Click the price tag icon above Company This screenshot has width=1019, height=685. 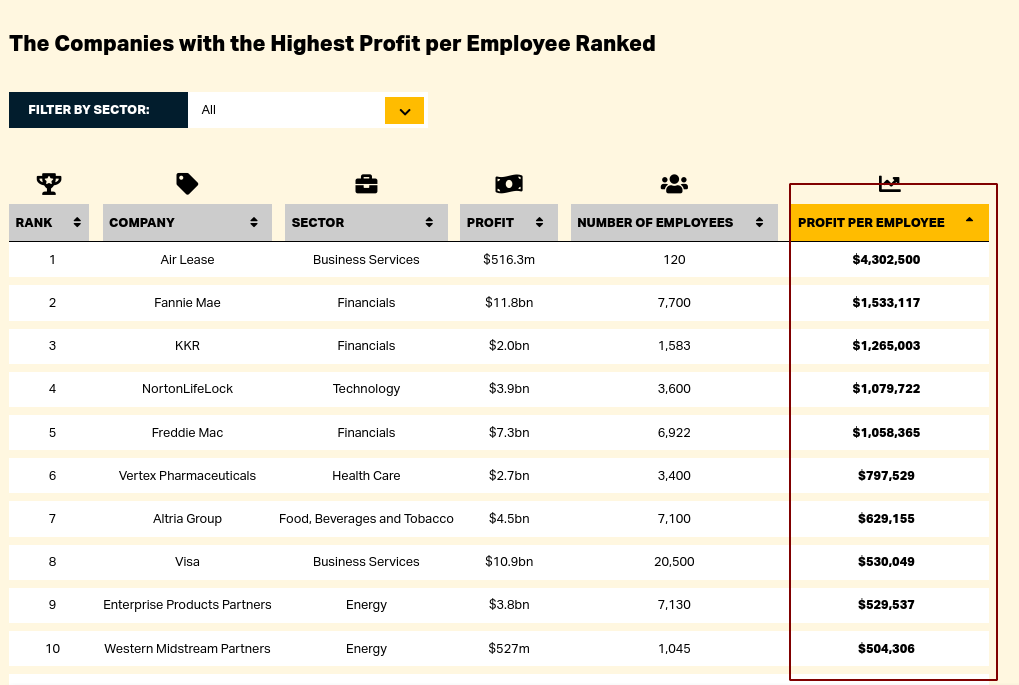click(187, 184)
